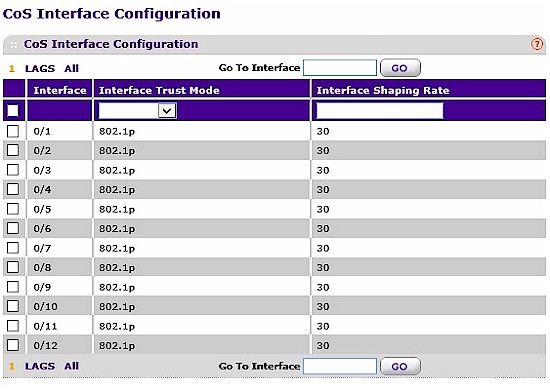Click the Interface Trust Mode column header

[159, 90]
